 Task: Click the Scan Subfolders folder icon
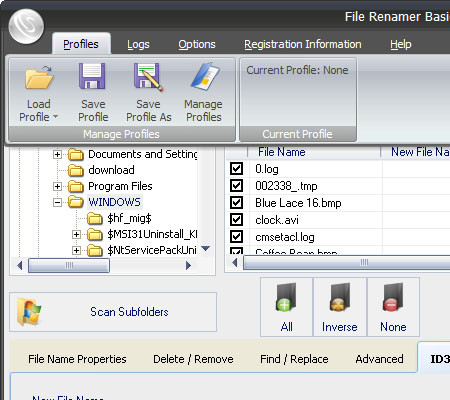[x=29, y=311]
